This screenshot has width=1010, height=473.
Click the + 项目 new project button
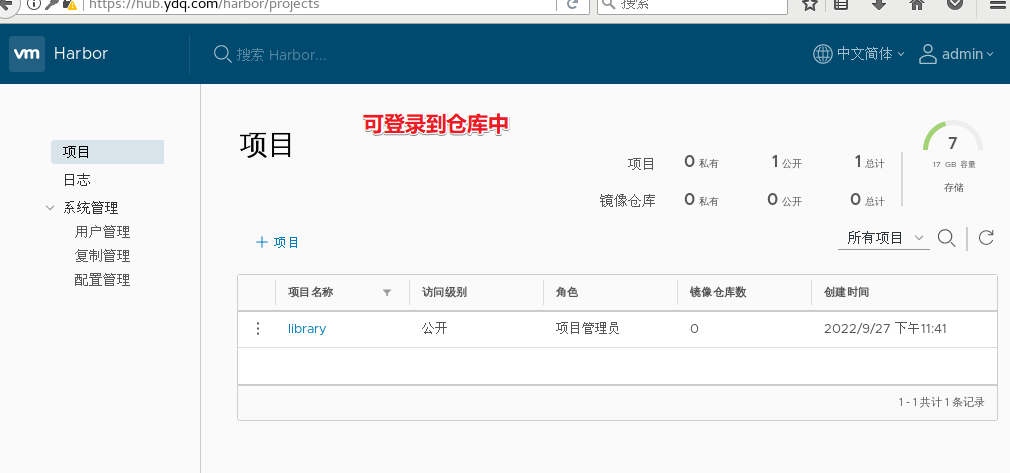click(278, 242)
